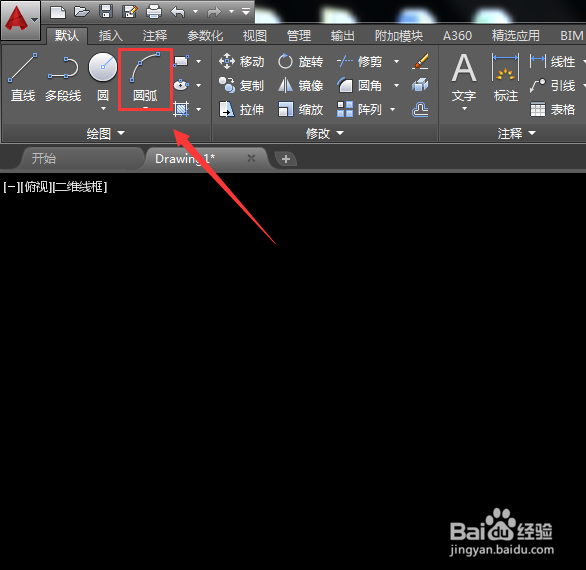Open the Add-ins (附加模块) tab
Image resolution: width=586 pixels, height=570 pixels.
tap(399, 36)
